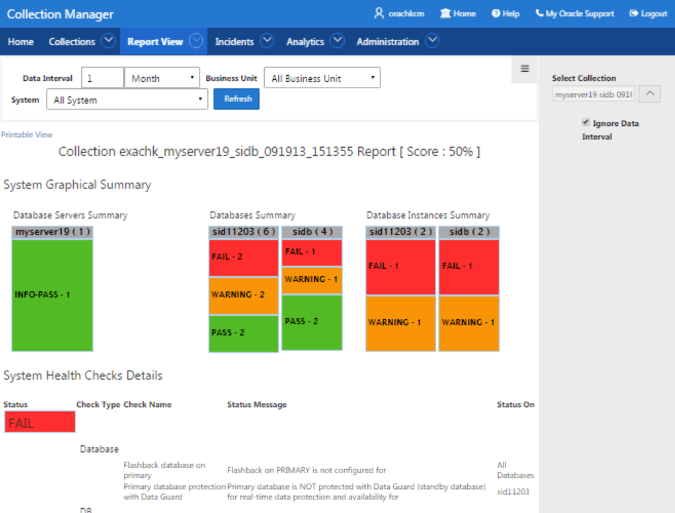Image resolution: width=675 pixels, height=513 pixels.
Task: Expand the Collections menu chevron
Action: [x=108, y=41]
